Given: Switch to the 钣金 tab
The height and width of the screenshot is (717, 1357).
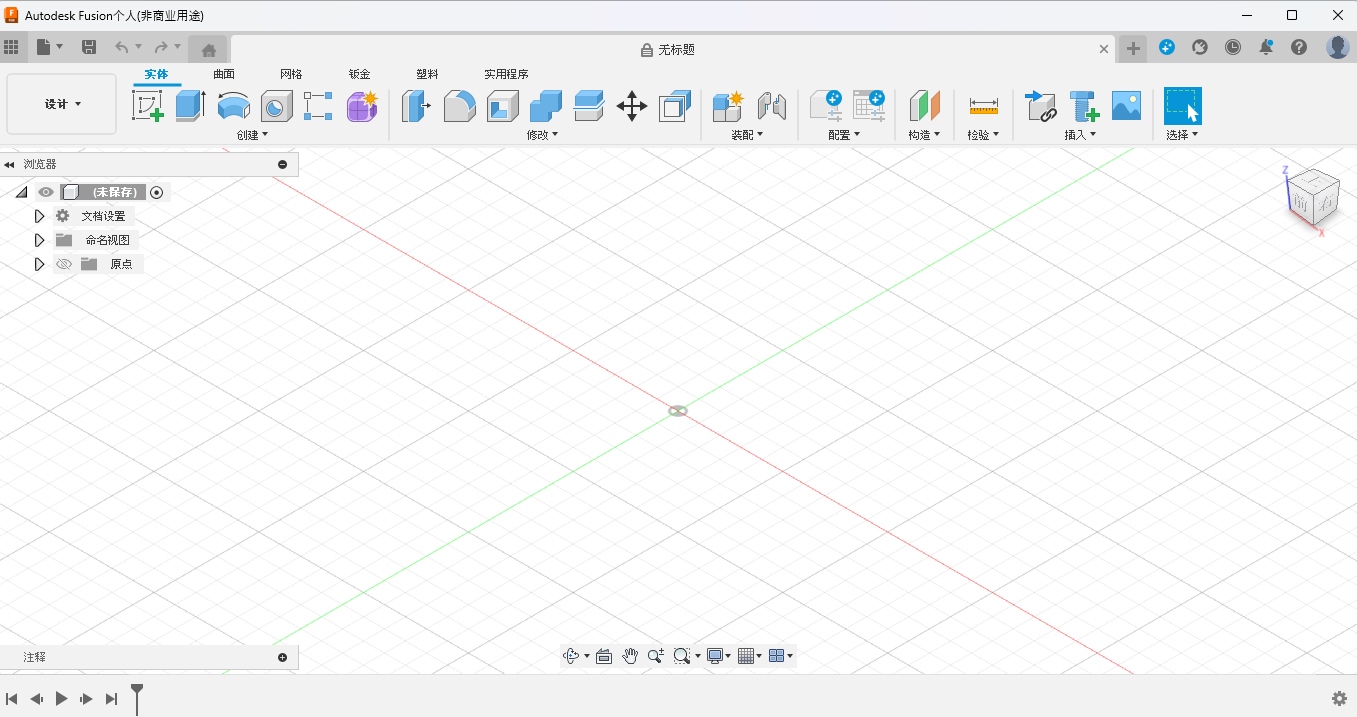Looking at the screenshot, I should pos(359,74).
